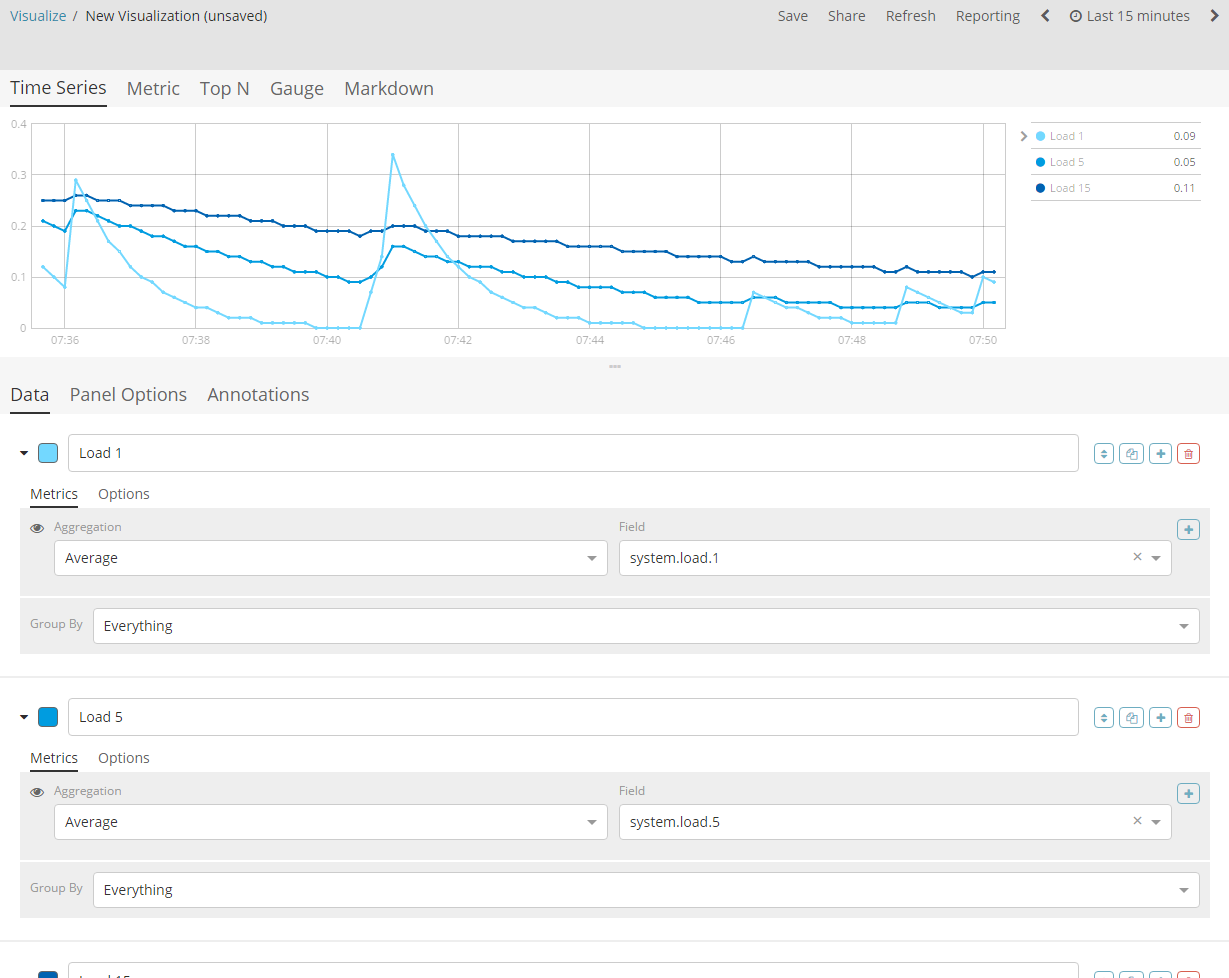1229x978 pixels.
Task: Switch to the Gauge visualization tab
Action: (296, 88)
